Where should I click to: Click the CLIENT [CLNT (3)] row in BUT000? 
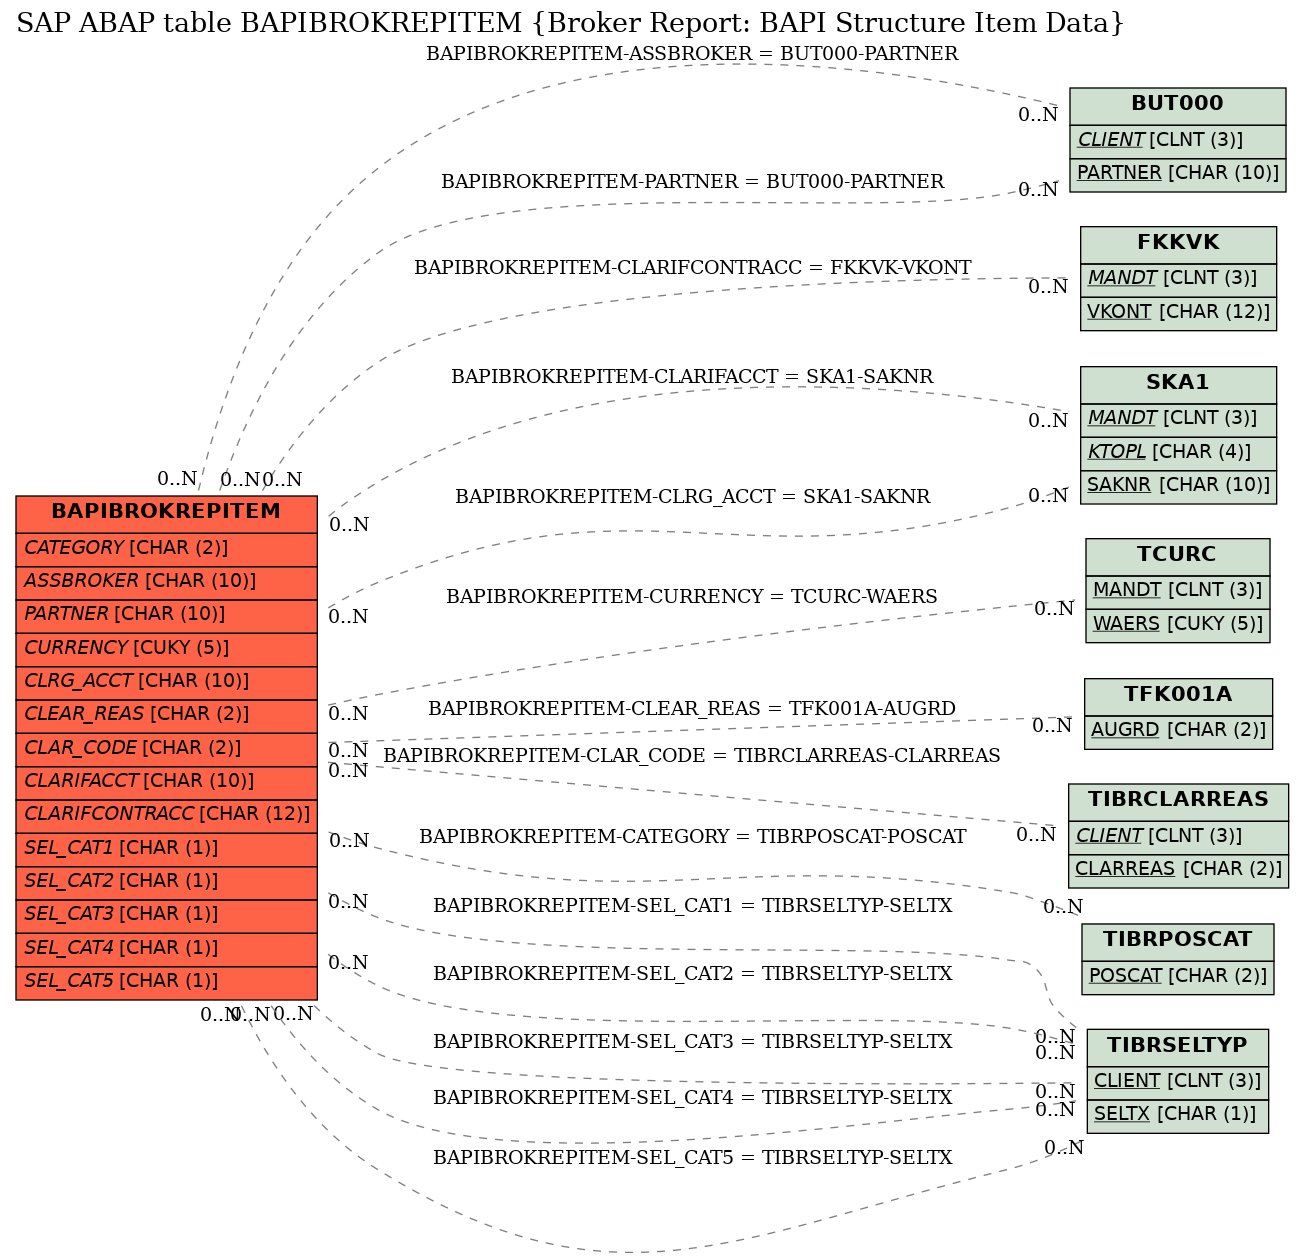tap(1177, 141)
